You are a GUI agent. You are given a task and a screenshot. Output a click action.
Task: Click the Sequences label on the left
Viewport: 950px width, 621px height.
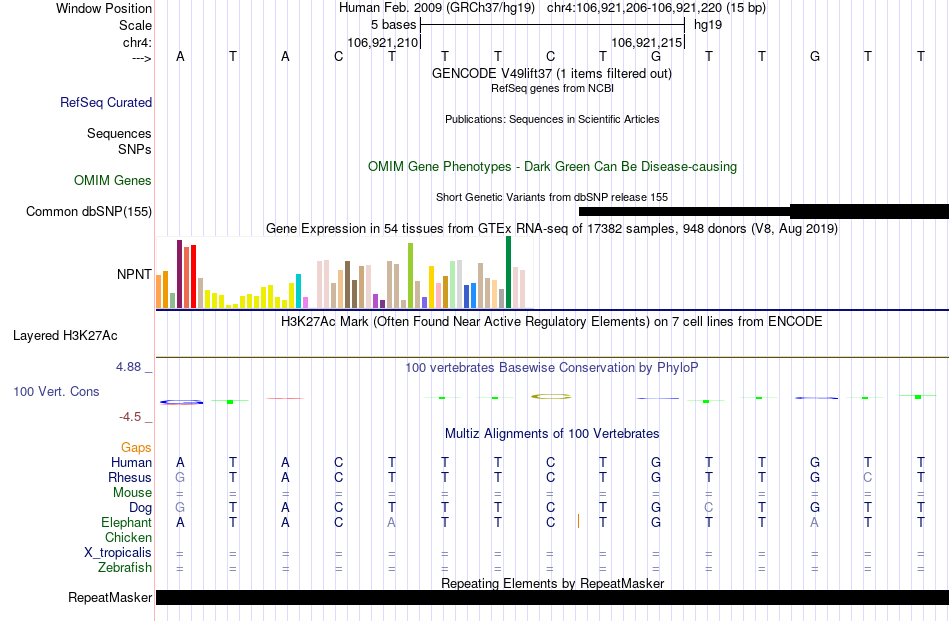point(119,133)
